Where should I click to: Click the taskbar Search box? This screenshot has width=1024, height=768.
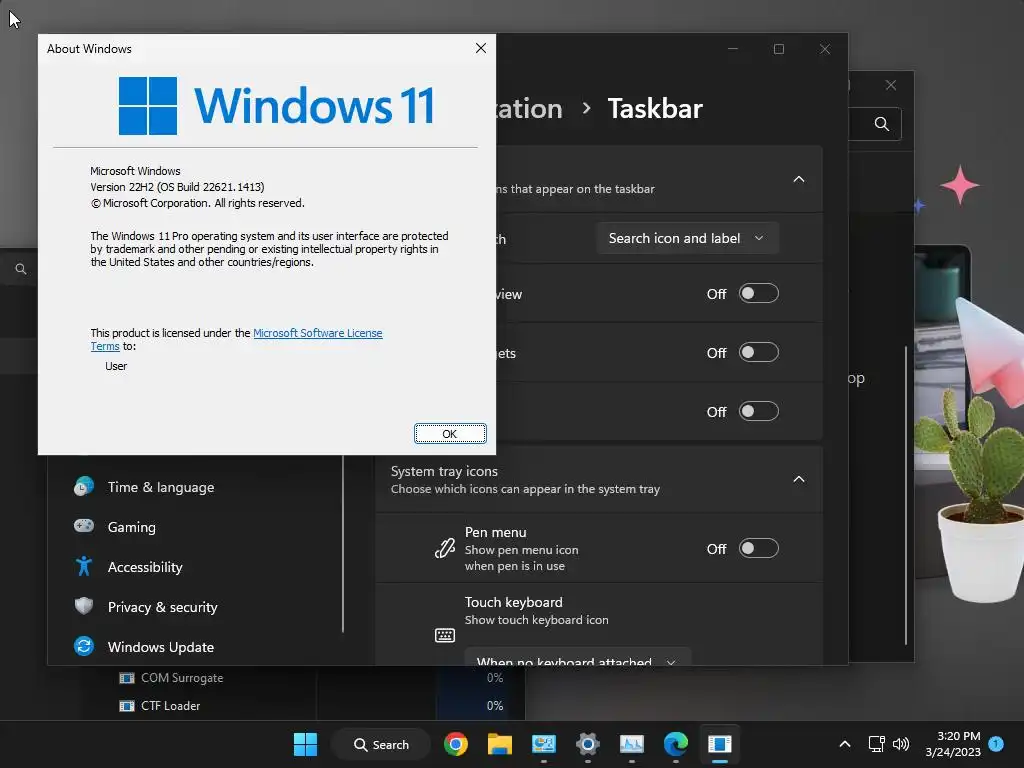pos(381,744)
